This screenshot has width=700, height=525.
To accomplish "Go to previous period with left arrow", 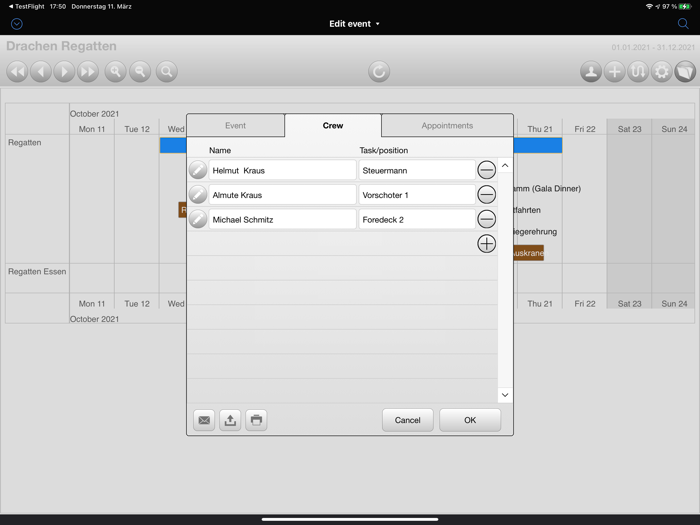I will point(41,71).
